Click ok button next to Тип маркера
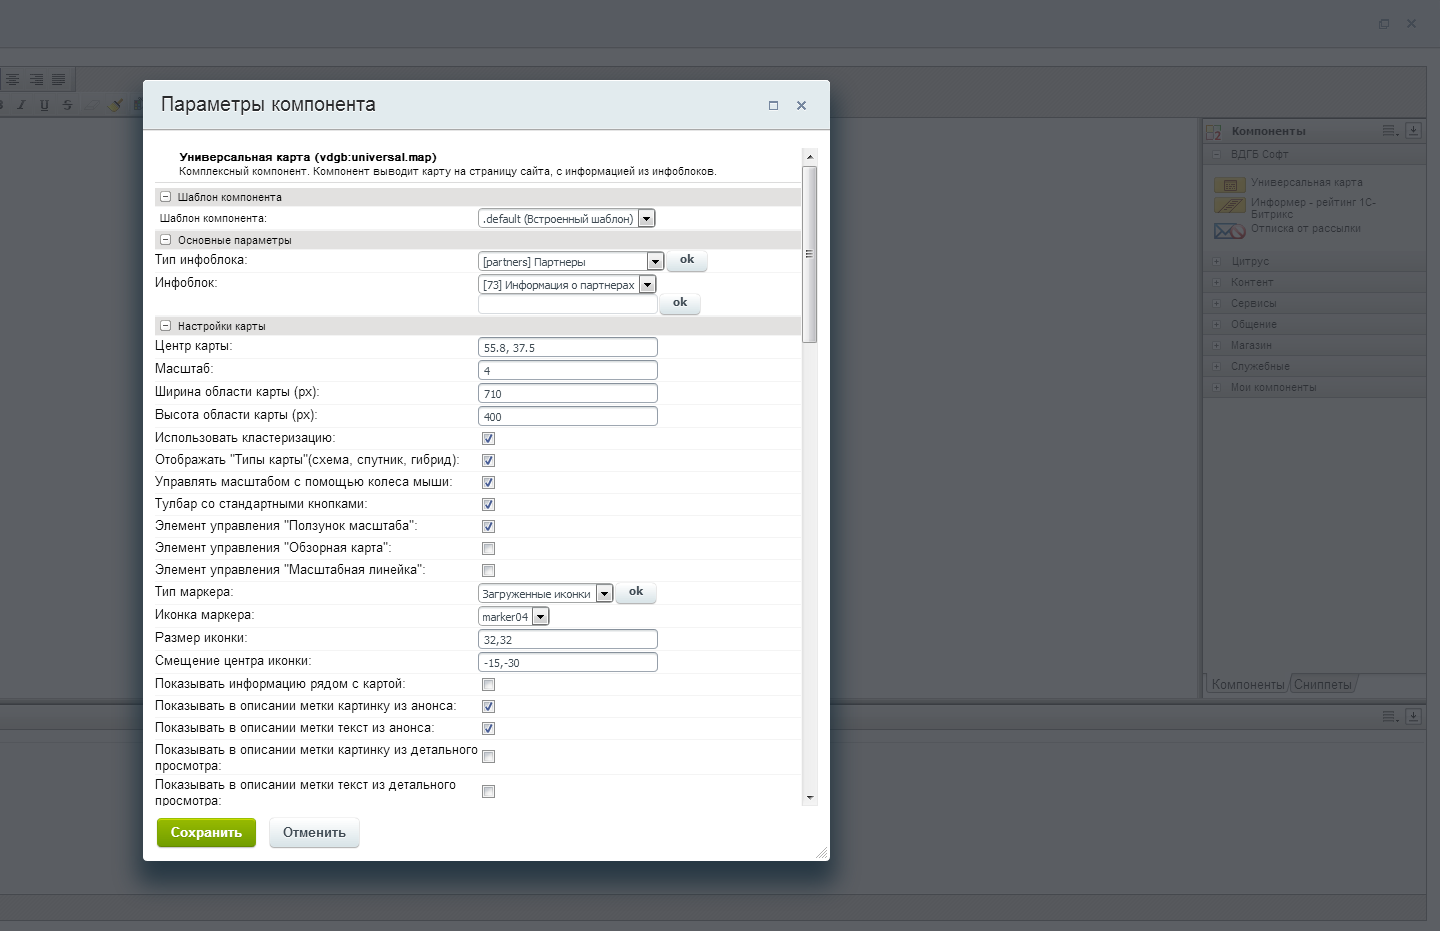Screen dimensions: 1440x931 point(636,592)
